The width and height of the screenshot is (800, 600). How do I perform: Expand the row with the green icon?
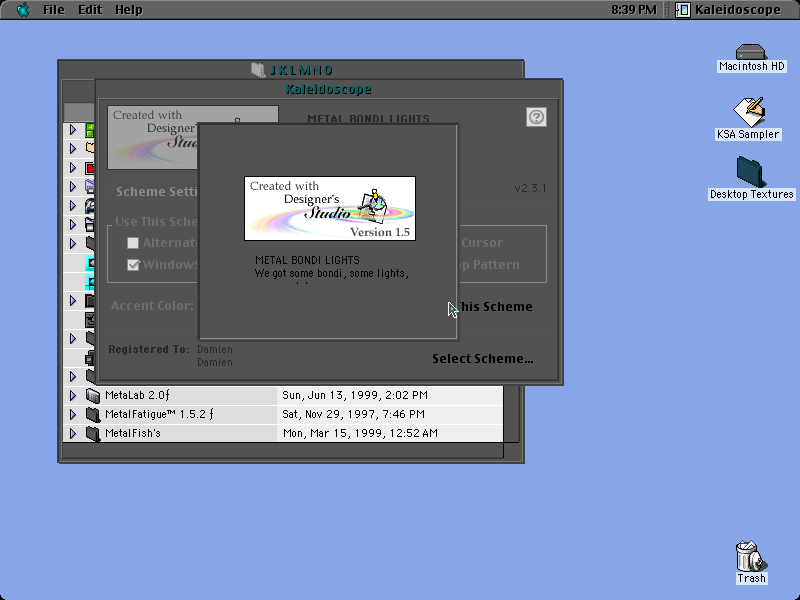(73, 130)
